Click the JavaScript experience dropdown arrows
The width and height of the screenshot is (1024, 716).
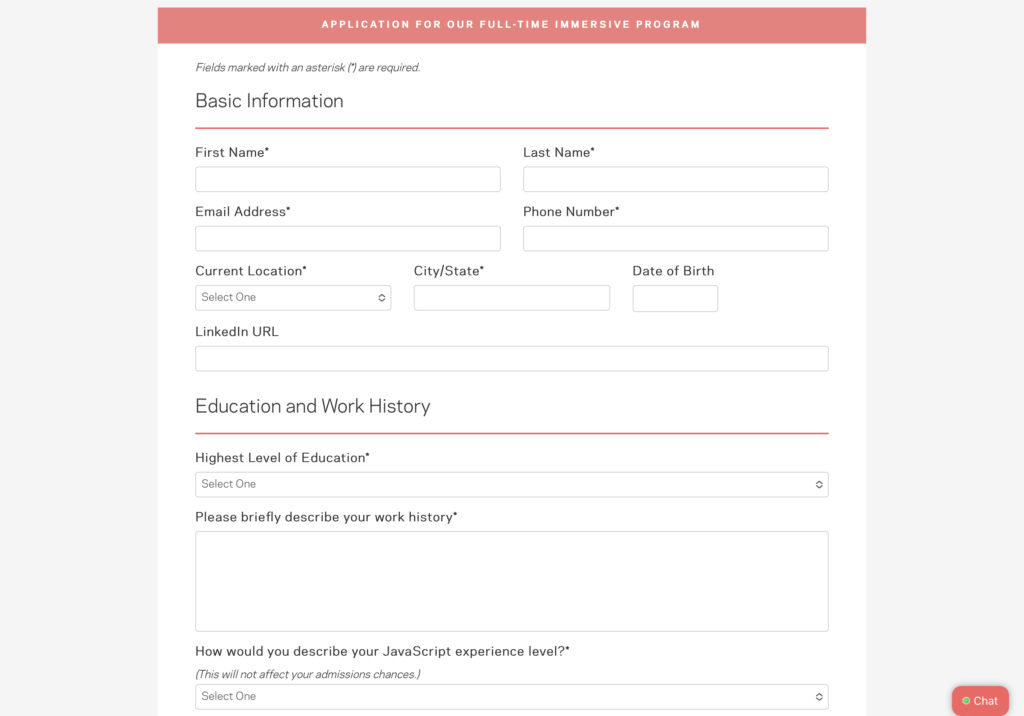819,696
